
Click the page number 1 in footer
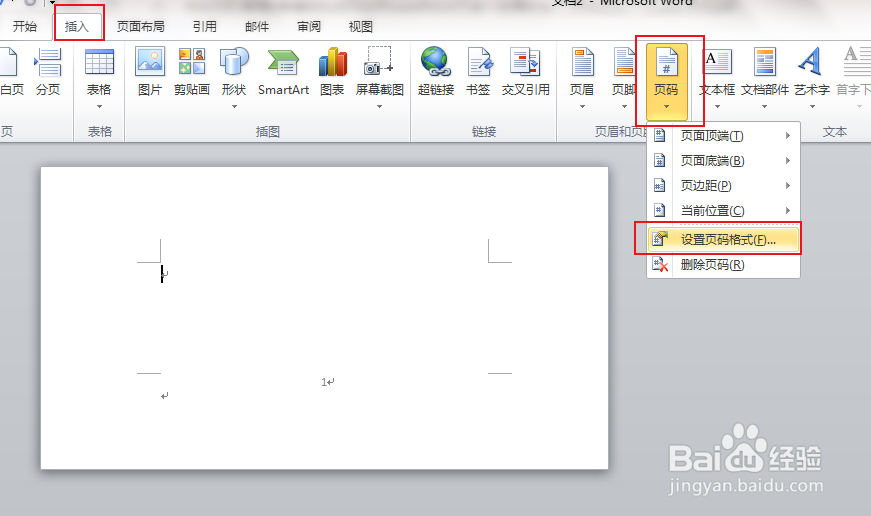click(324, 382)
